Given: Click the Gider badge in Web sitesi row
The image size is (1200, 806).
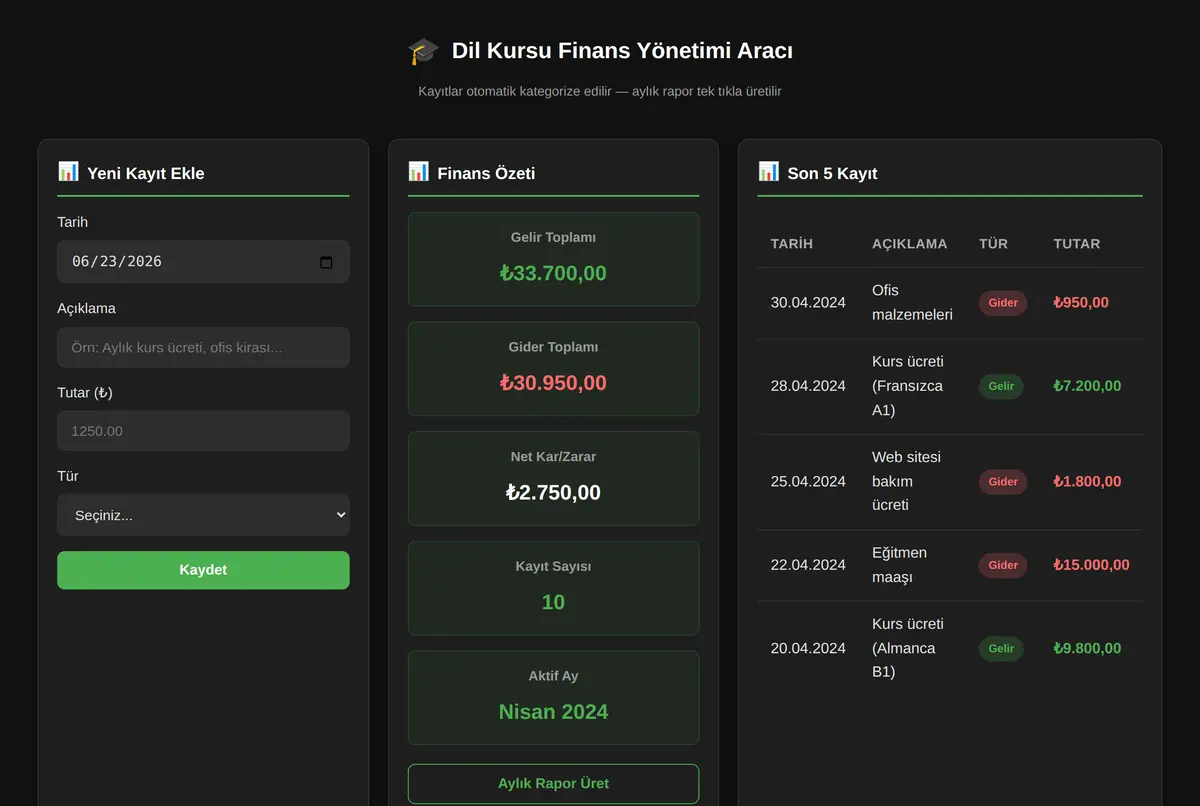Looking at the screenshot, I should point(1003,482).
